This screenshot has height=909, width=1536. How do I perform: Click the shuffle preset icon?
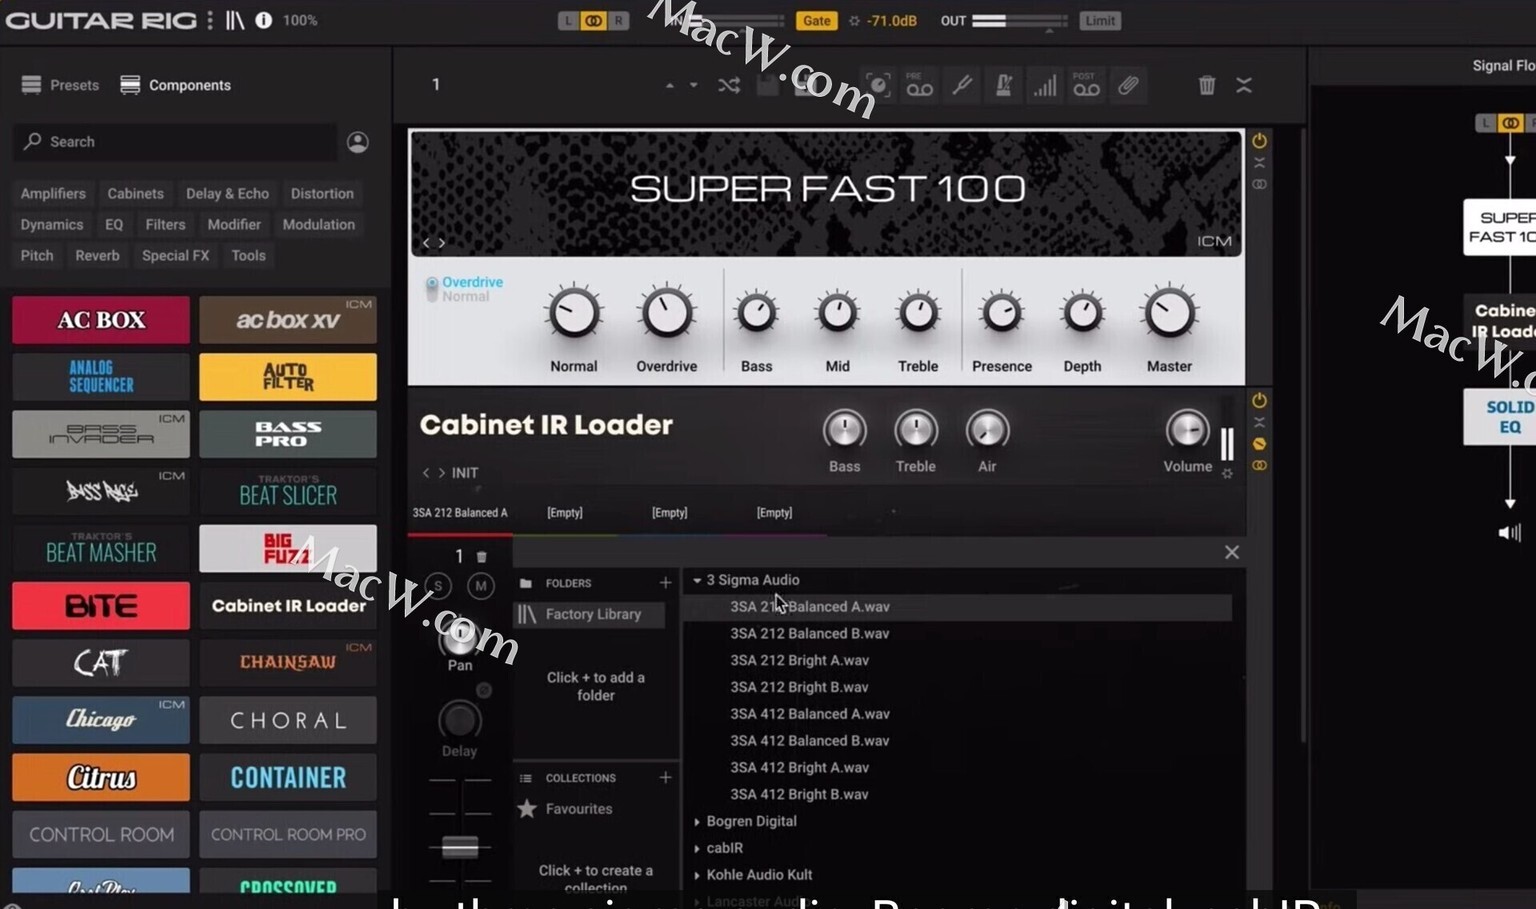(729, 85)
